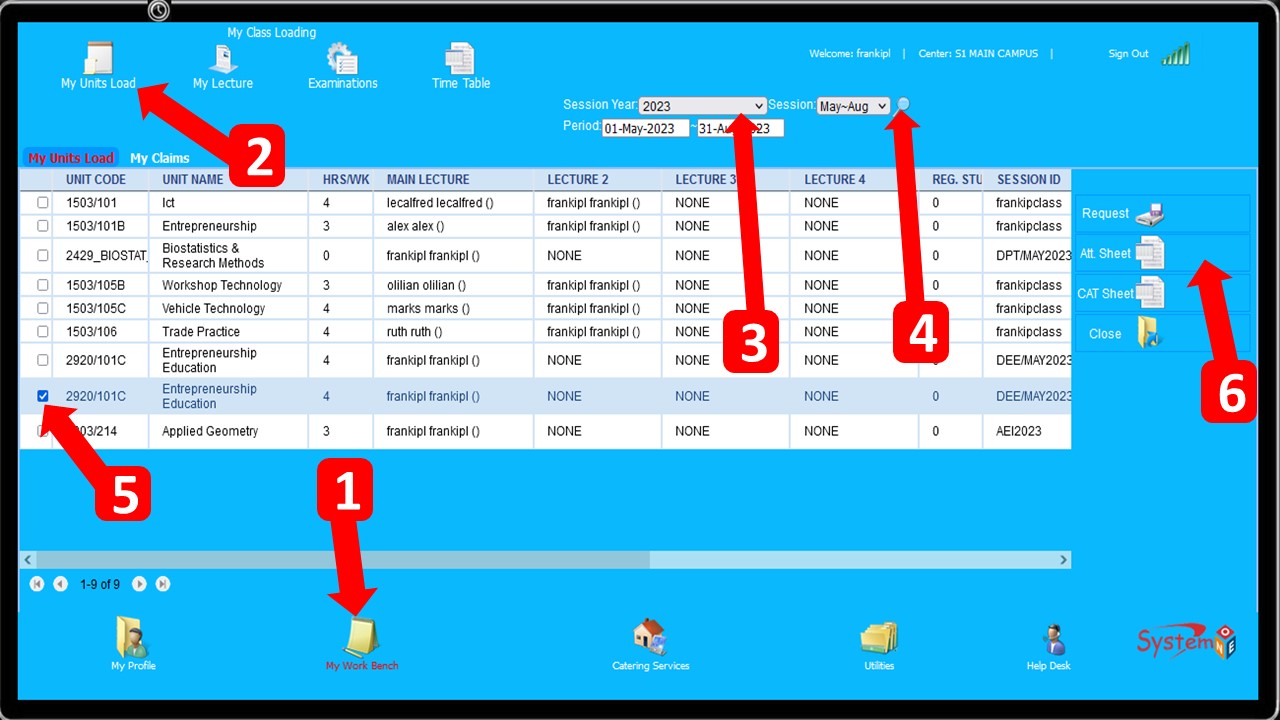Open the Utilities folder icon

879,638
